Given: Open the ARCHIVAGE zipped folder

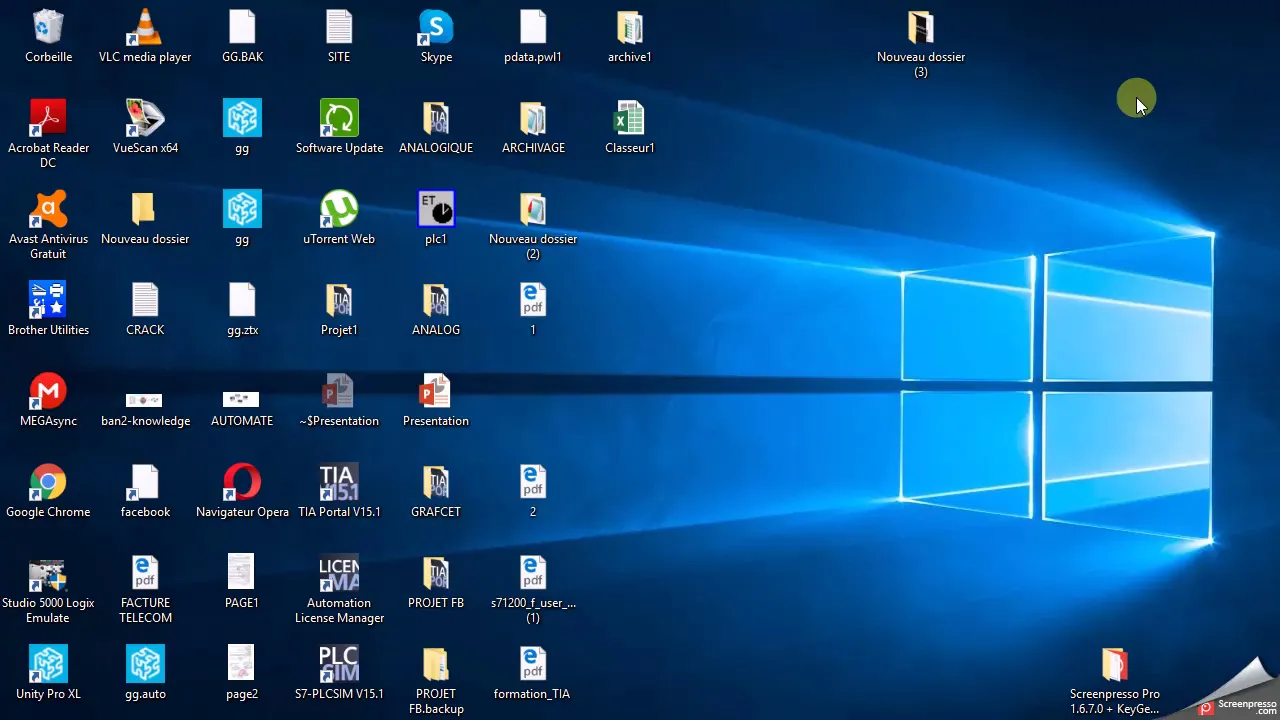Looking at the screenshot, I should click(533, 119).
